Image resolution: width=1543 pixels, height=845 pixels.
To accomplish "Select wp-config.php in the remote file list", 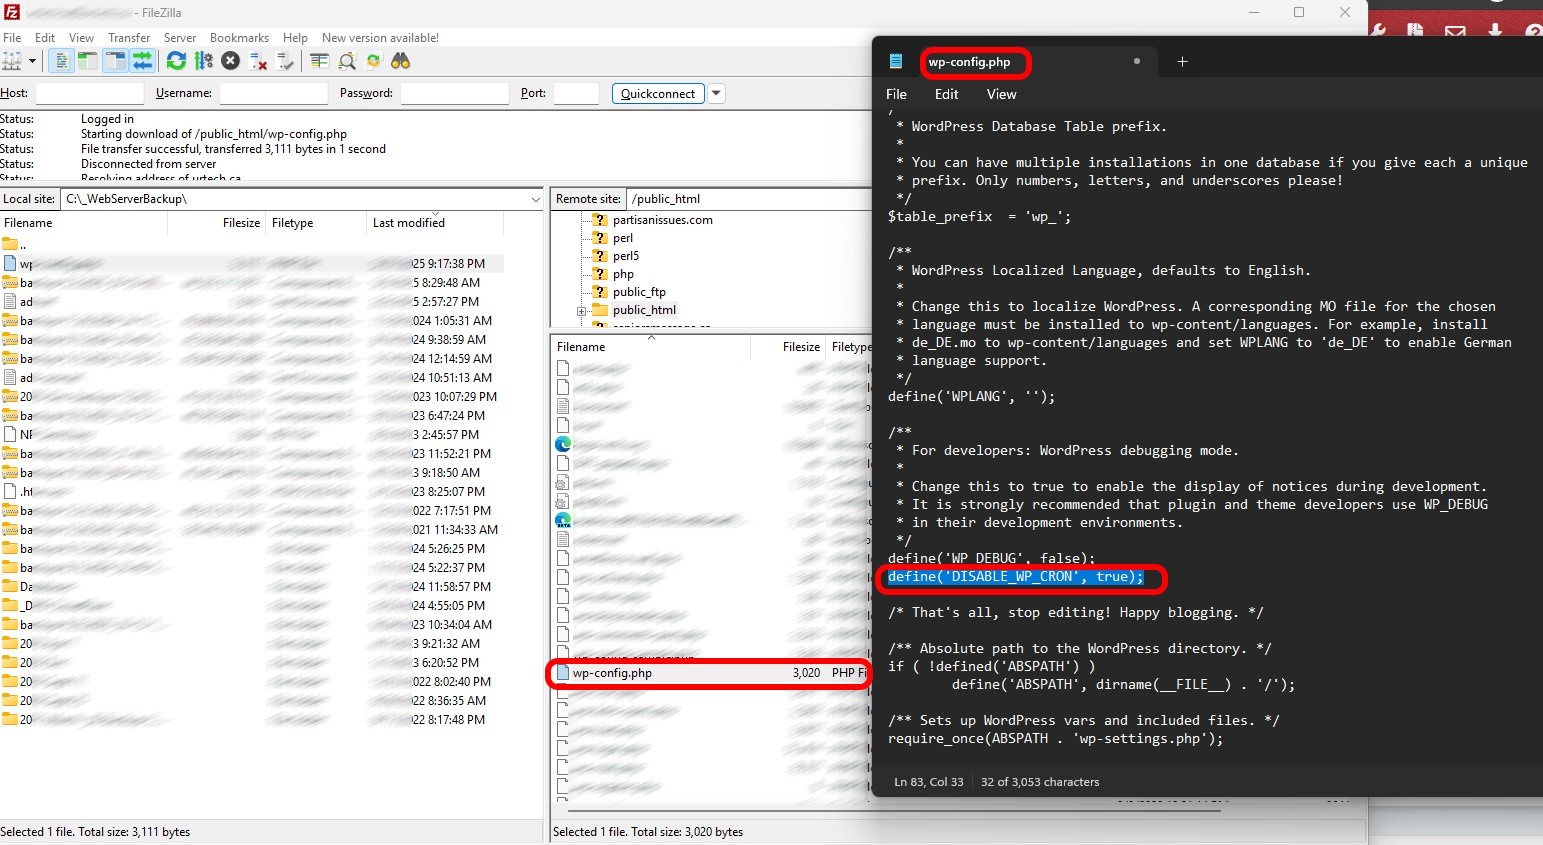I will pyautogui.click(x=612, y=673).
